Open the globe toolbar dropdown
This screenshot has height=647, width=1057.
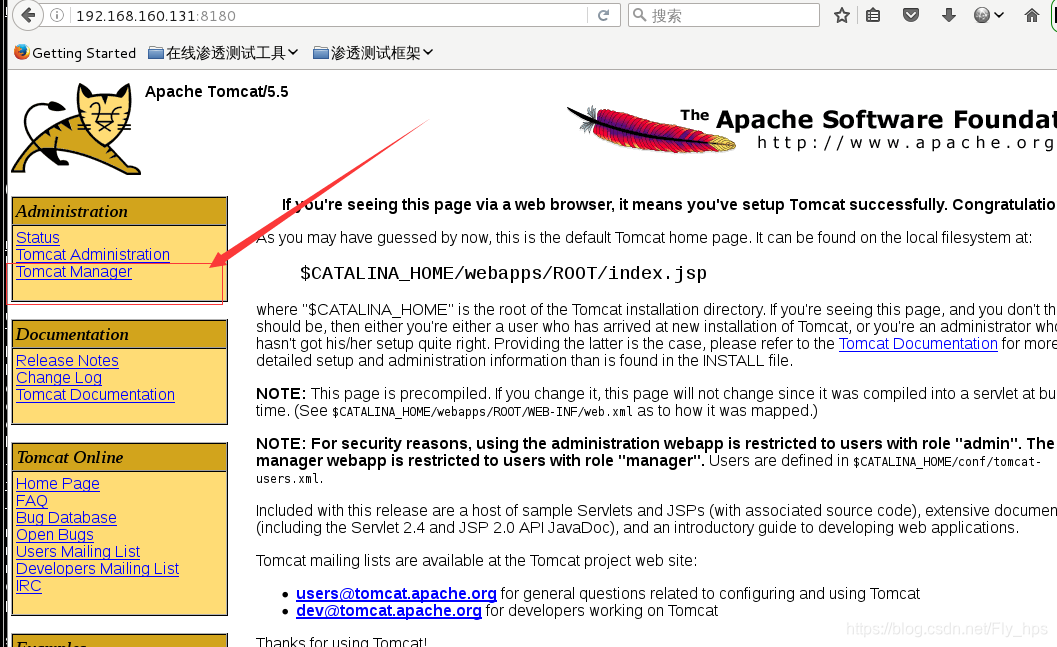(989, 15)
